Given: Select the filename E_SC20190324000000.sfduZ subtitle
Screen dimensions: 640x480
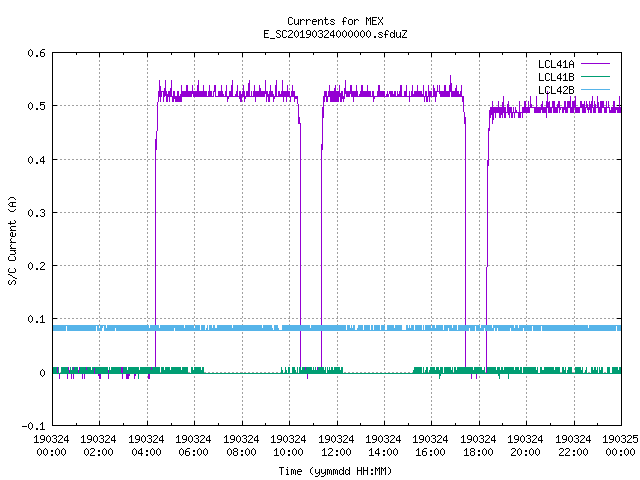Looking at the screenshot, I should tap(335, 34).
